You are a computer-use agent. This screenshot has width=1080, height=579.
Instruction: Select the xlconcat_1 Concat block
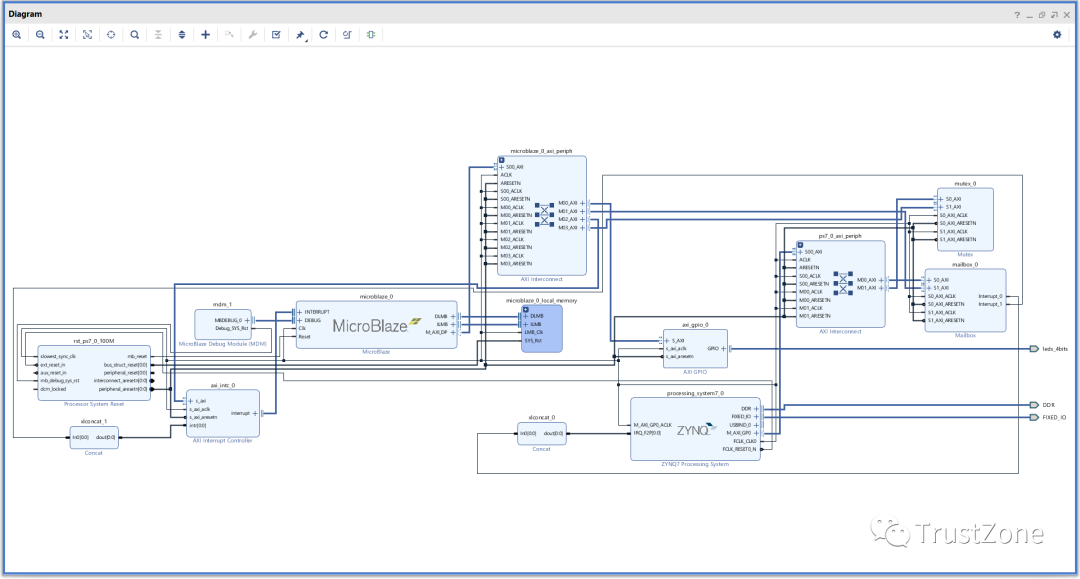94,437
